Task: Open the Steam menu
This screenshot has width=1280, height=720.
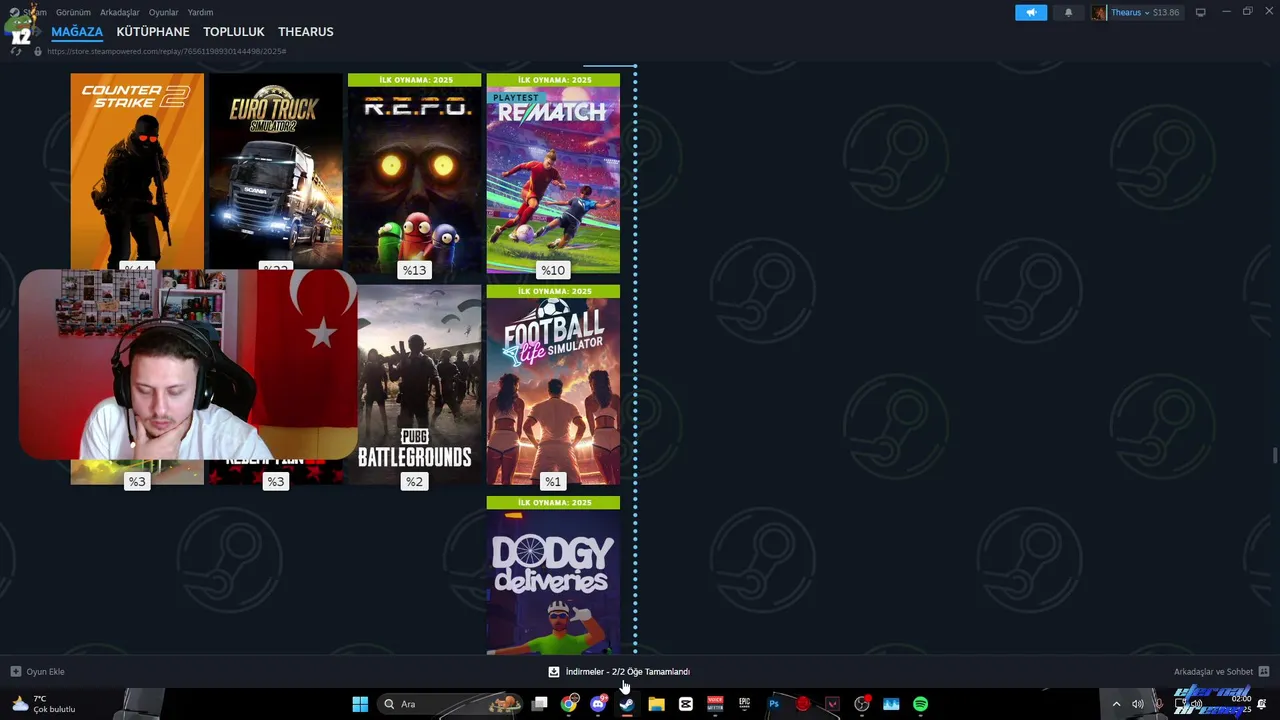Action: (35, 12)
